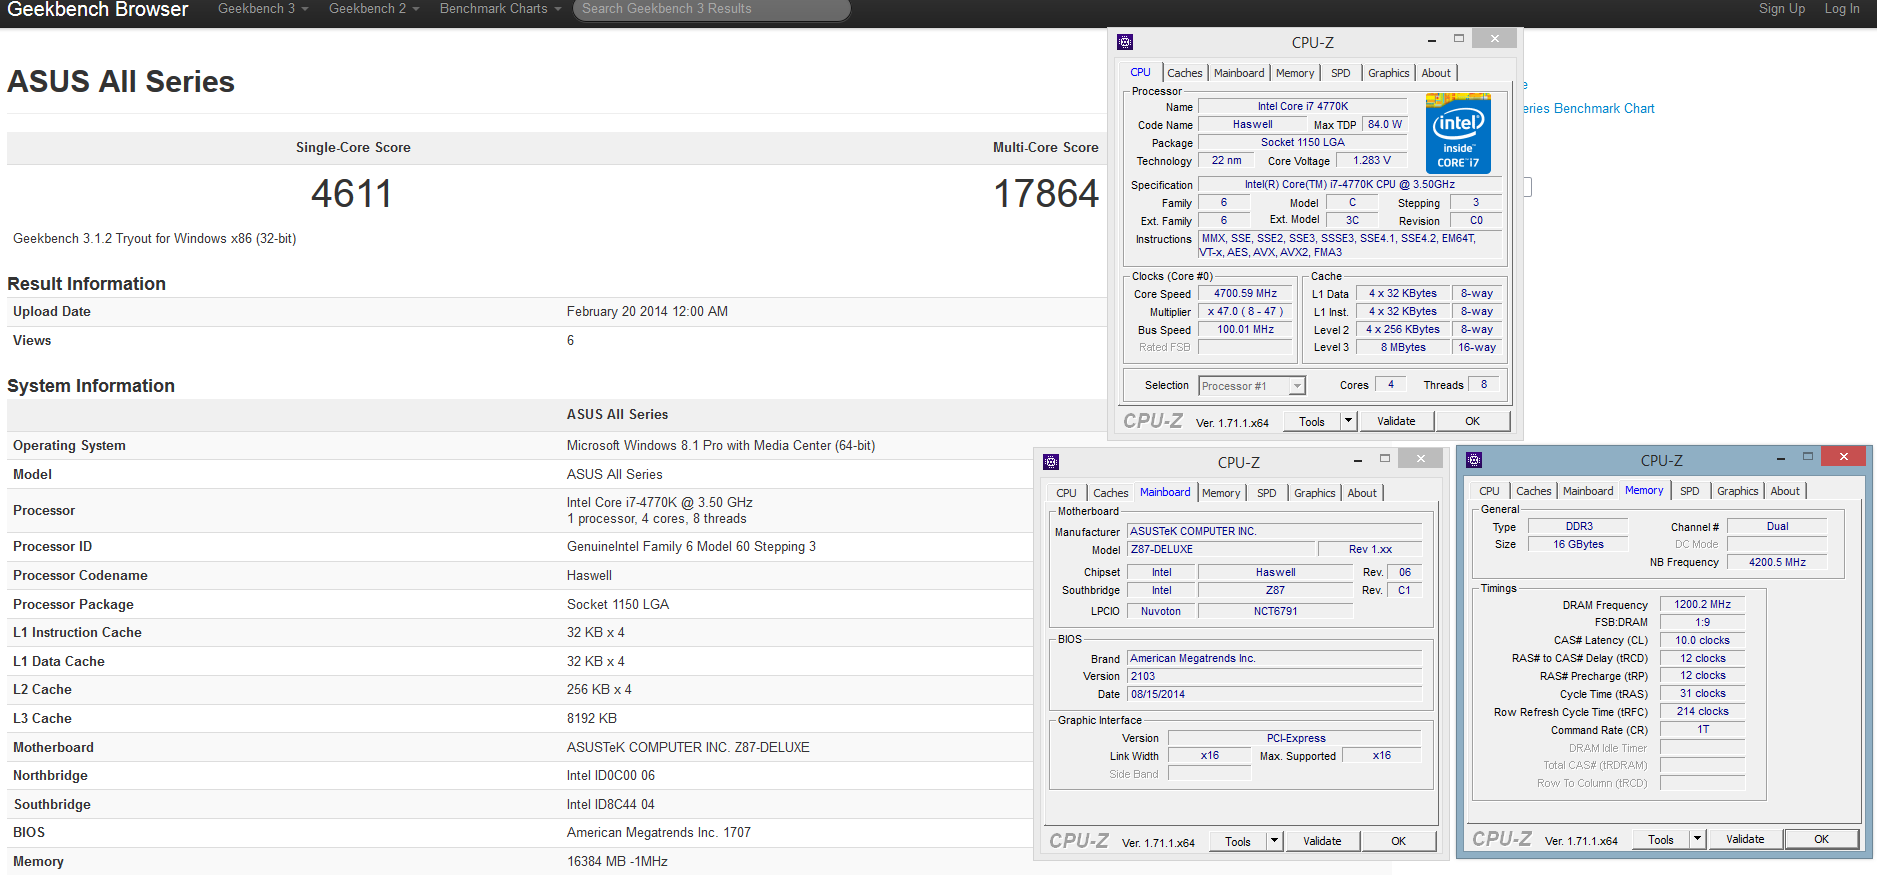Click Validate button in Memory window
Image resolution: width=1877 pixels, height=875 pixels.
[1745, 840]
